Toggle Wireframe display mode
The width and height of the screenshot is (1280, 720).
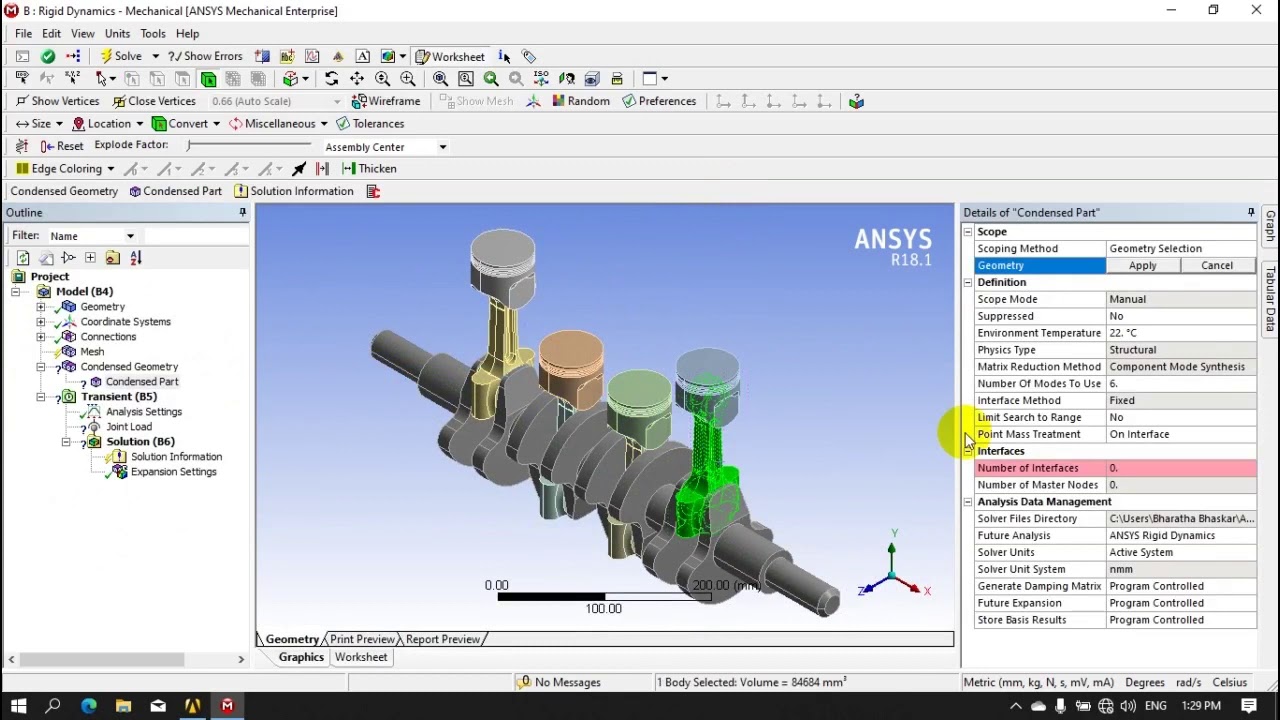[x=386, y=101]
